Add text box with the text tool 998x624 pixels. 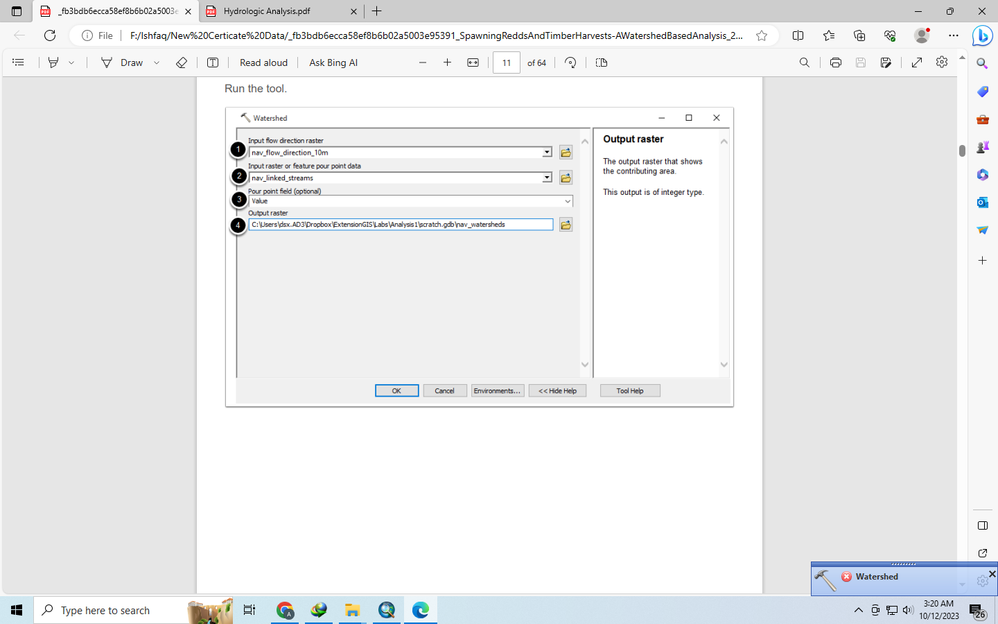click(213, 62)
